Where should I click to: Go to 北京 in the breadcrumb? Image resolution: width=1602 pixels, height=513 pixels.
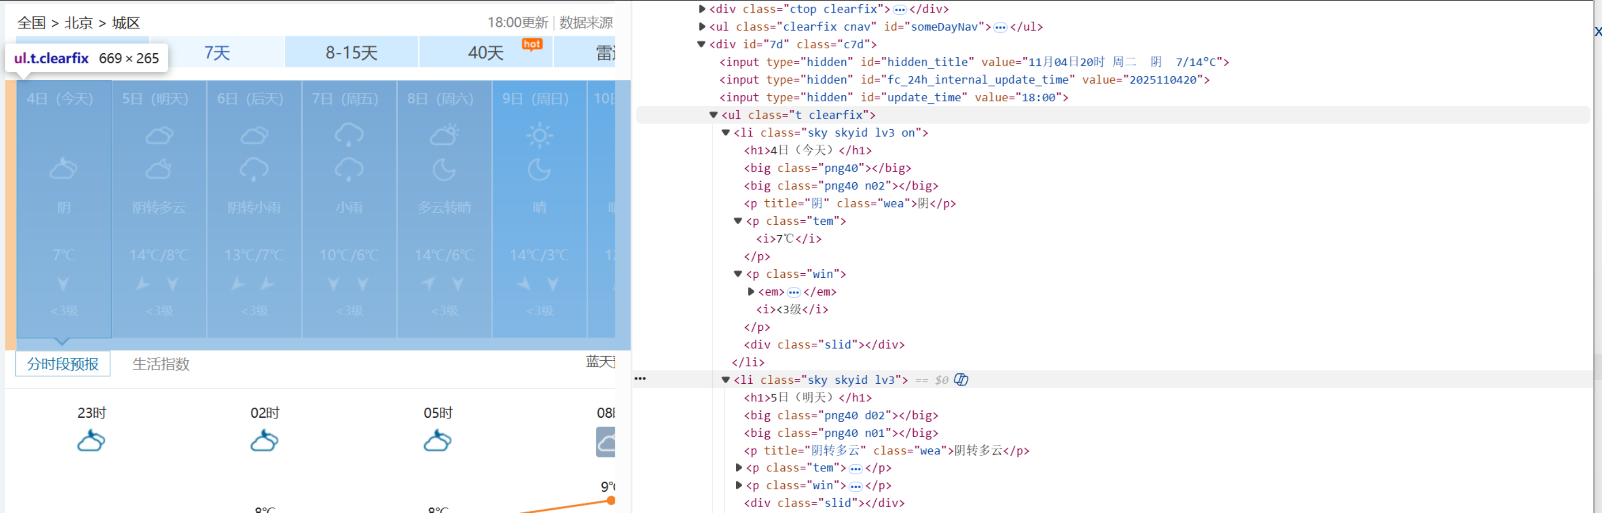79,22
